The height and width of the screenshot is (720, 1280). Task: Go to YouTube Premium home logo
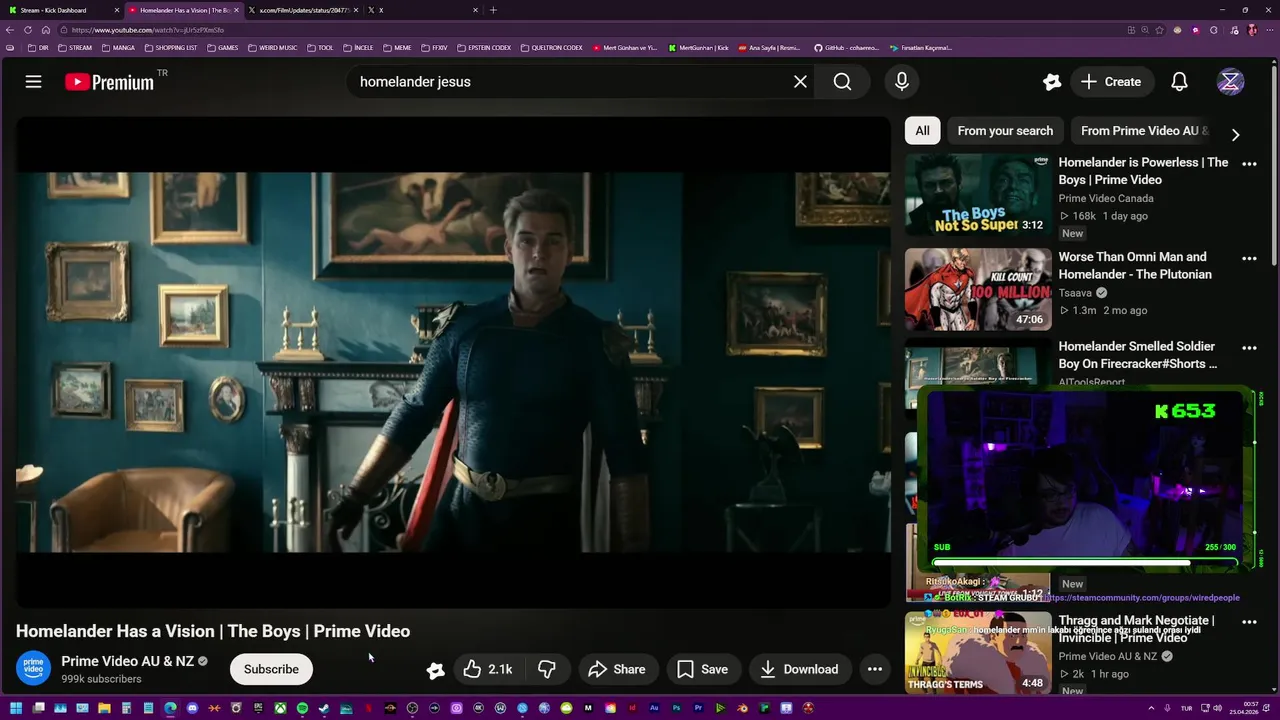tap(110, 82)
